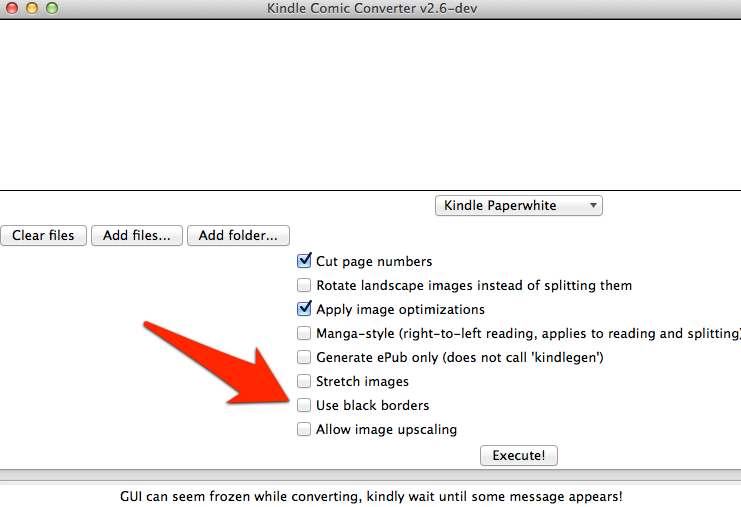
Task: Uncheck Cut page numbers
Action: [304, 260]
